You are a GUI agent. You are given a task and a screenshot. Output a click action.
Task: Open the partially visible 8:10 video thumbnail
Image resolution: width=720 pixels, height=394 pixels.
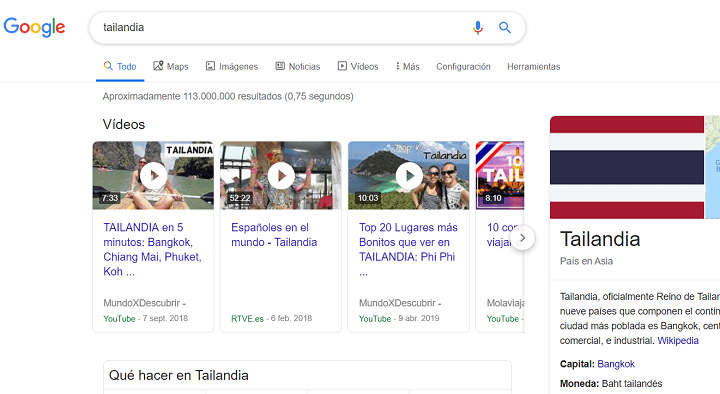point(500,175)
